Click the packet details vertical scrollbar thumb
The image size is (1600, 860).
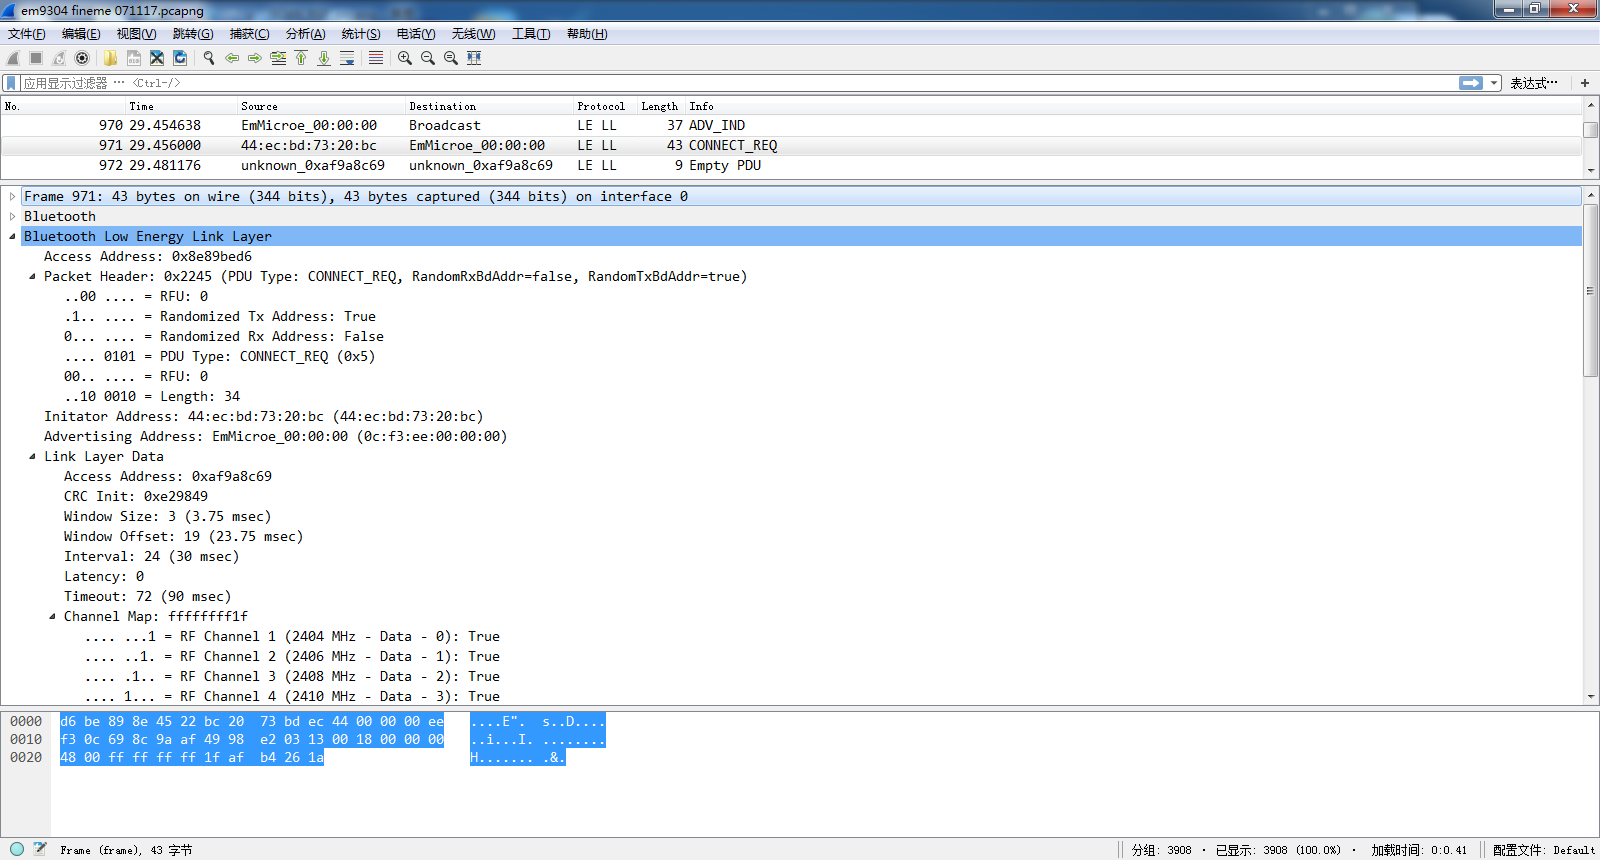tap(1590, 290)
